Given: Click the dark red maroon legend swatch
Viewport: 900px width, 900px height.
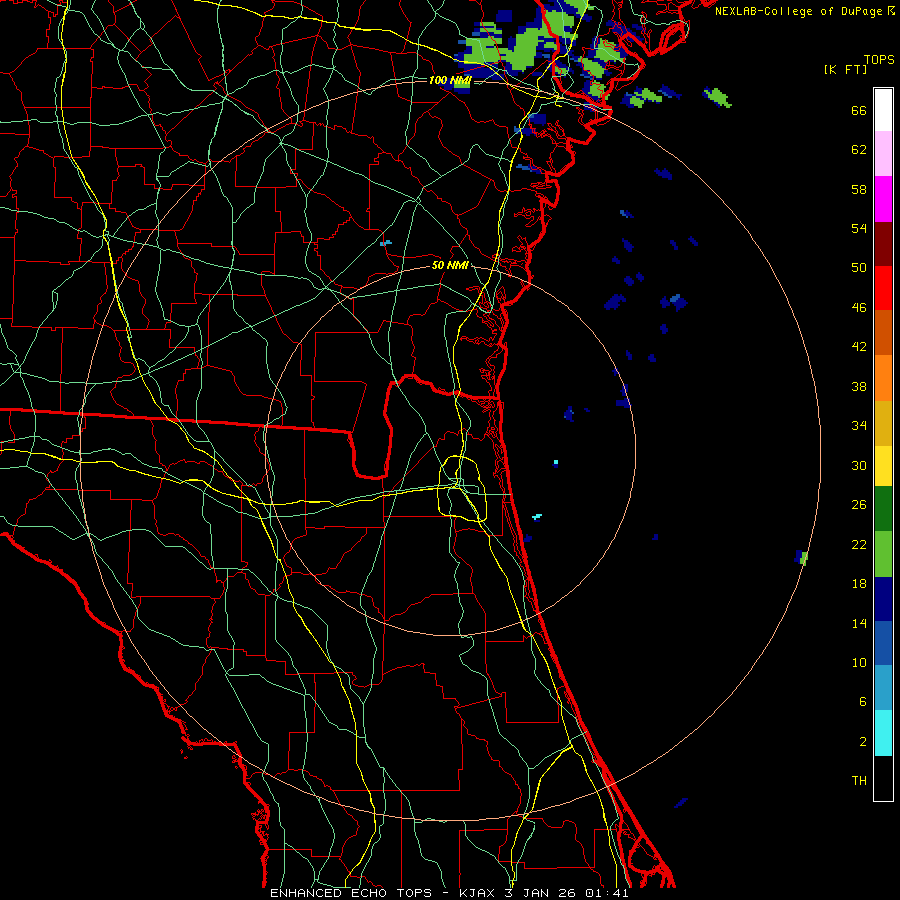Looking at the screenshot, I should [883, 243].
